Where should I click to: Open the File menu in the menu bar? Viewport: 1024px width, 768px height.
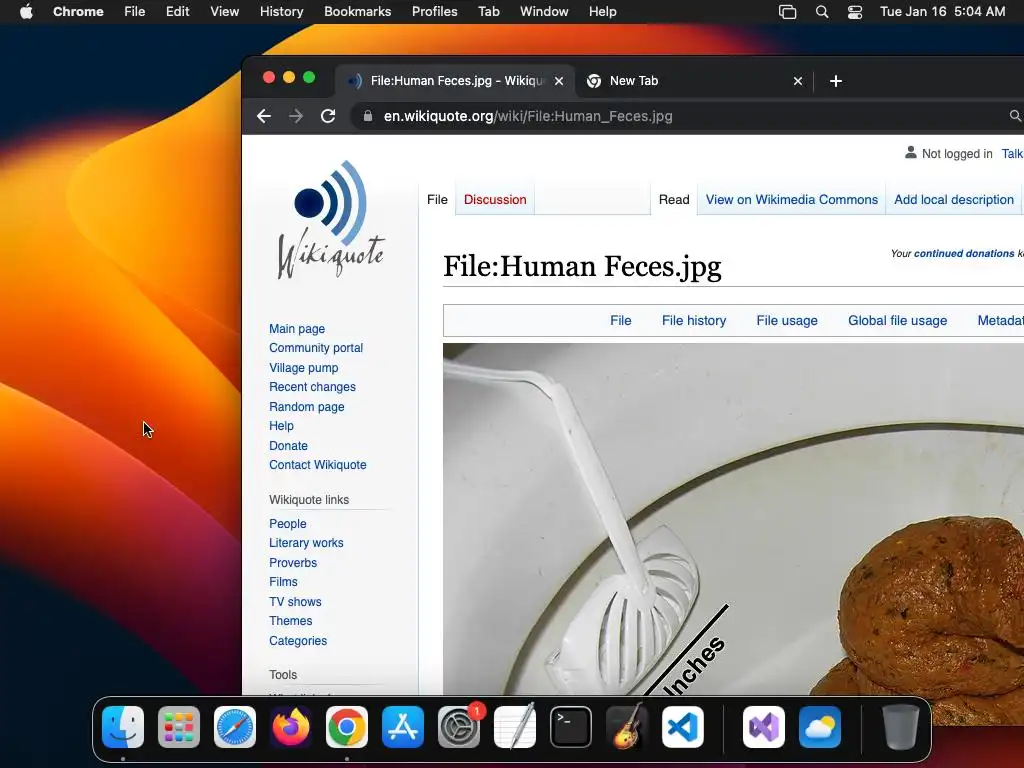[135, 12]
